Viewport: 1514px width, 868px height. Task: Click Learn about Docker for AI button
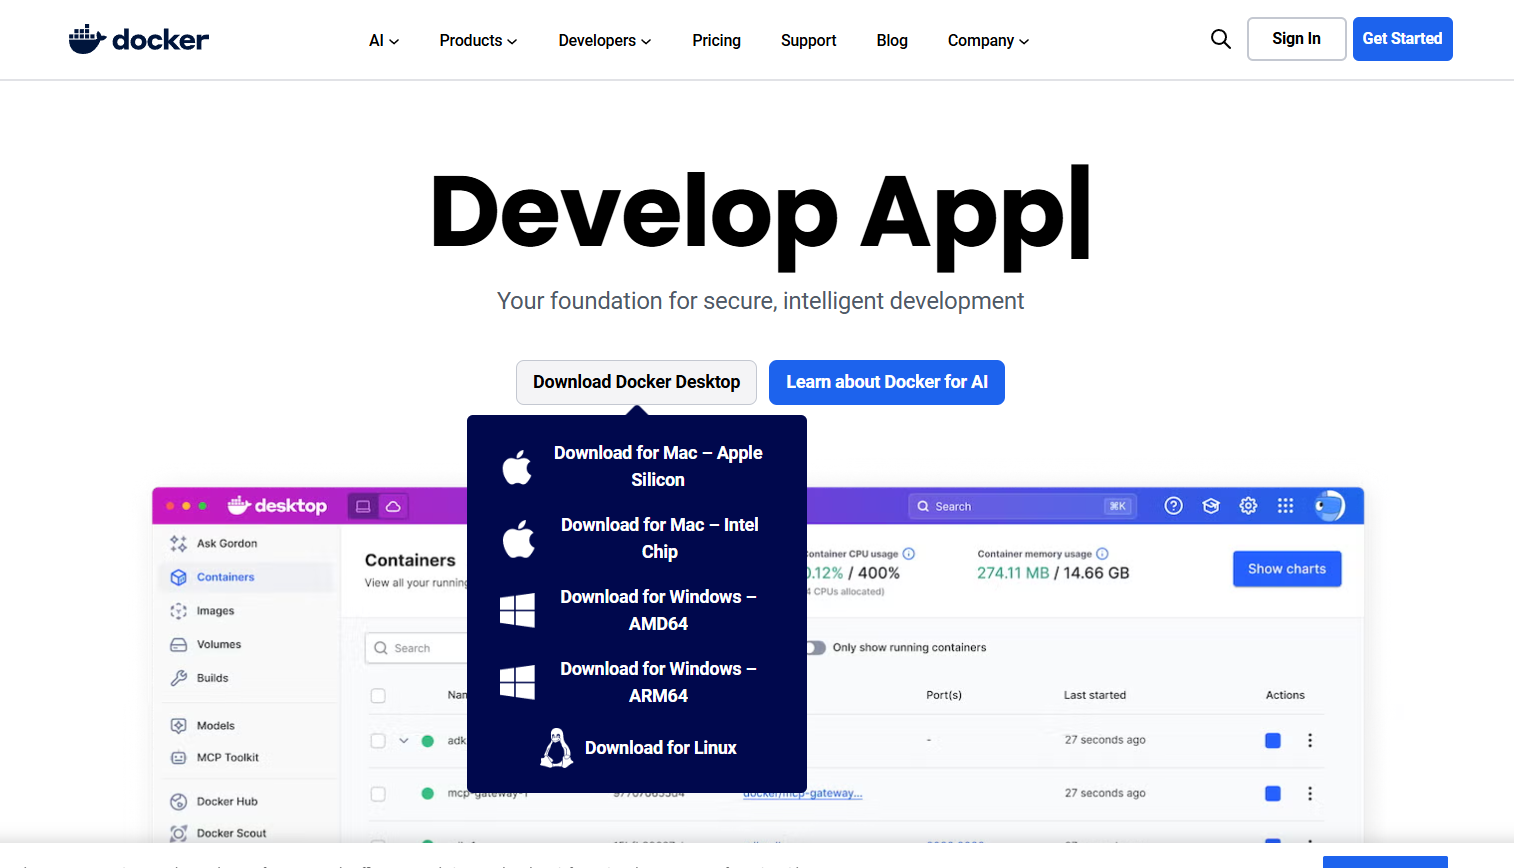(886, 382)
